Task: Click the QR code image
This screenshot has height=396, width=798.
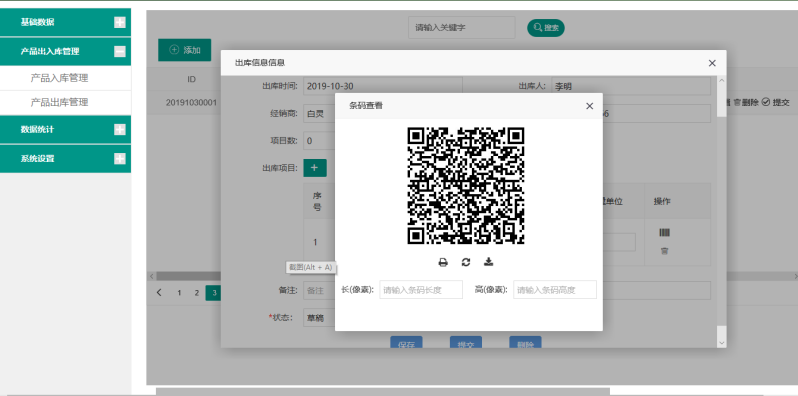Action: click(x=466, y=186)
